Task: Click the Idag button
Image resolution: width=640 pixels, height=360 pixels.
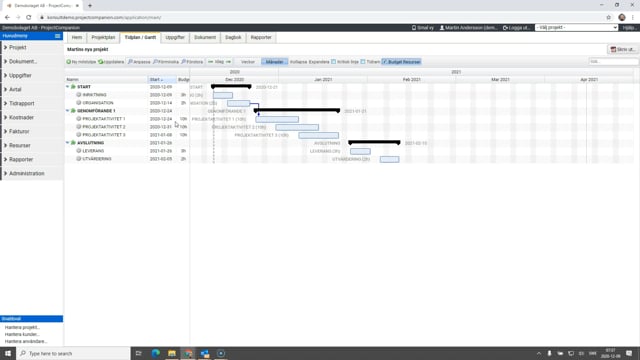Action: click(220, 62)
